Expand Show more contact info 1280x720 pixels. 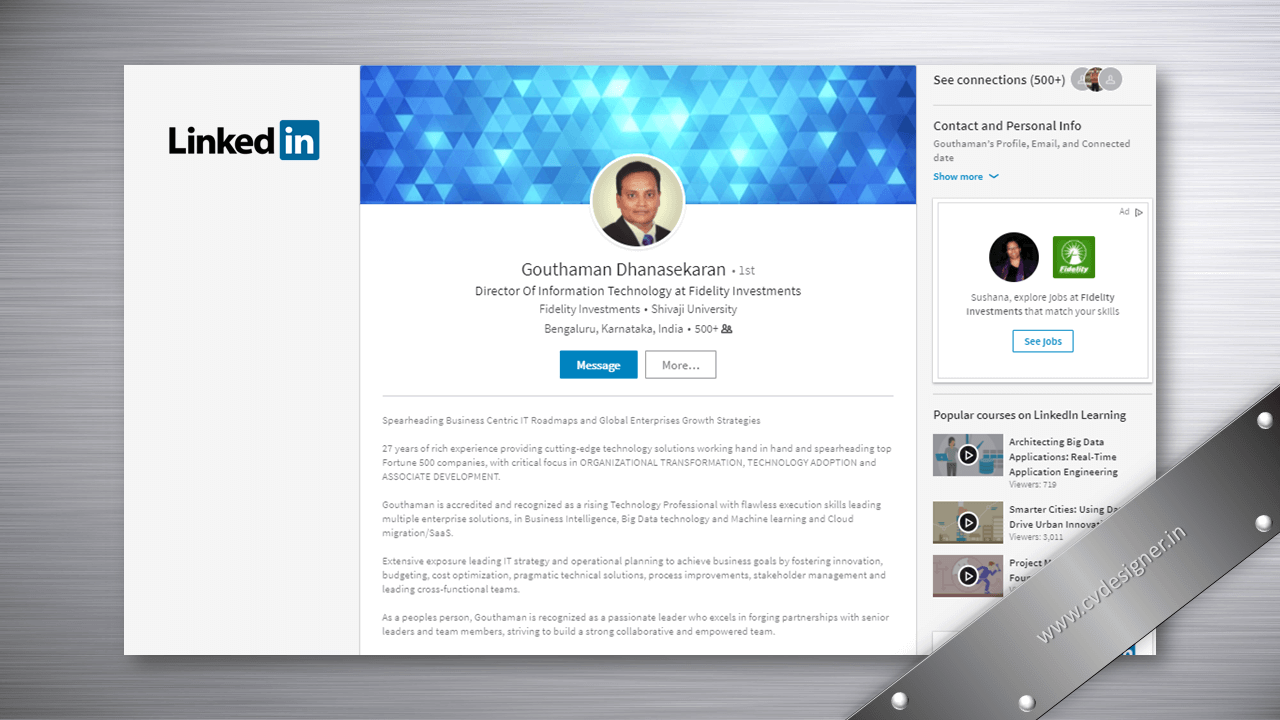click(958, 176)
